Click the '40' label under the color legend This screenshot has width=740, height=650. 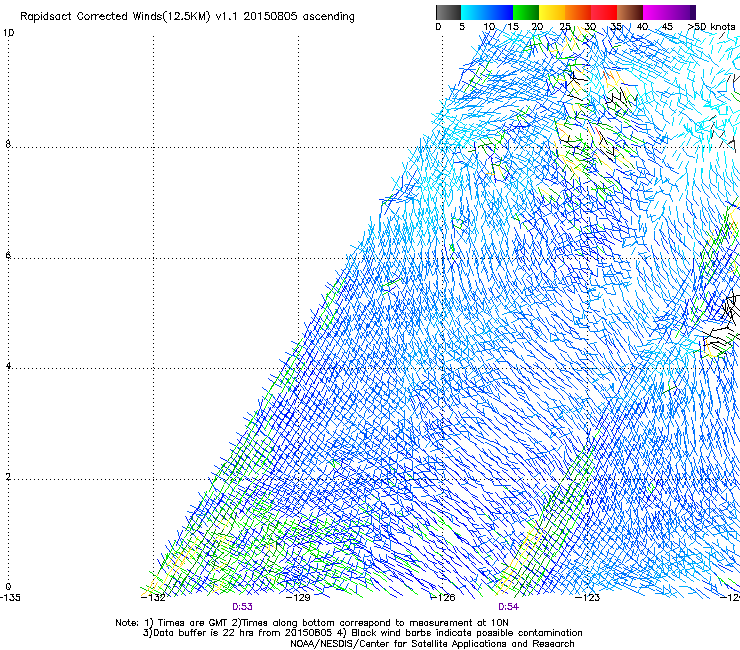click(642, 27)
